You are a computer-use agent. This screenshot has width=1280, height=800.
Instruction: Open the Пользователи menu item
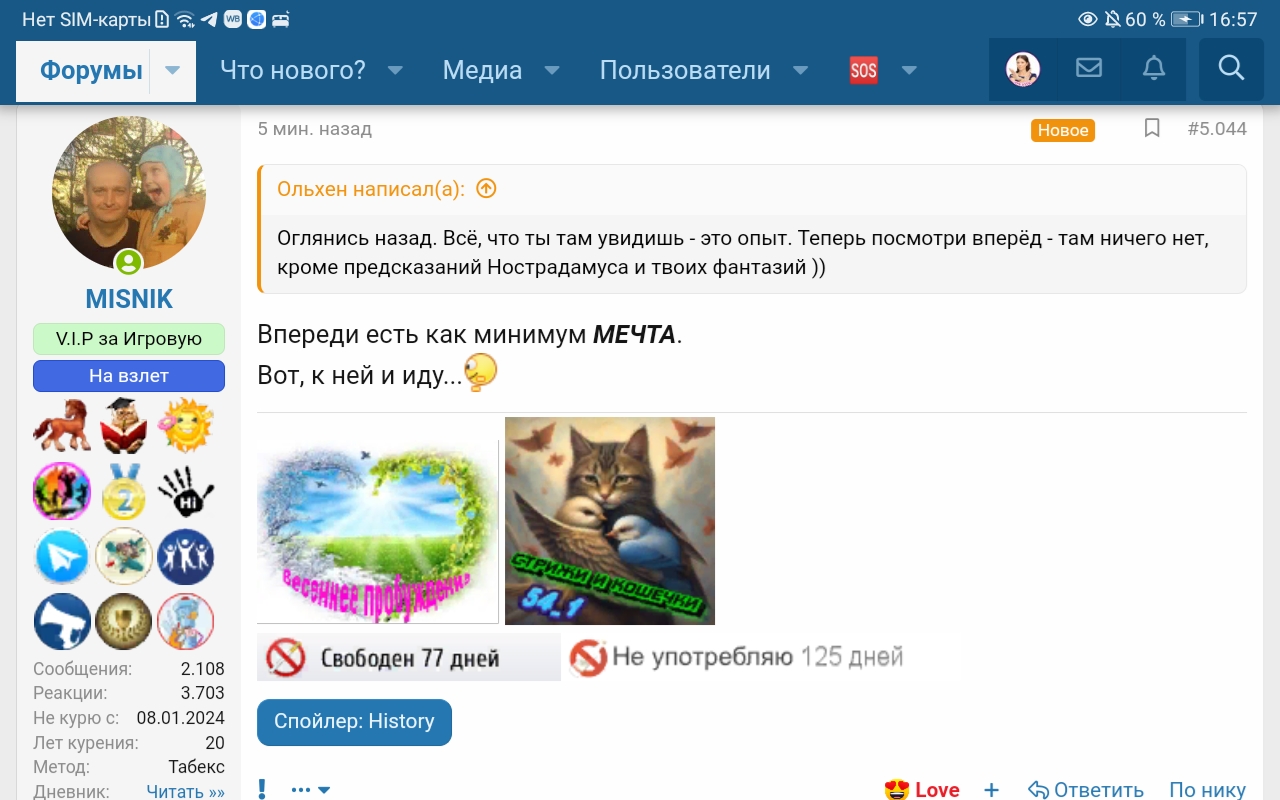[685, 70]
